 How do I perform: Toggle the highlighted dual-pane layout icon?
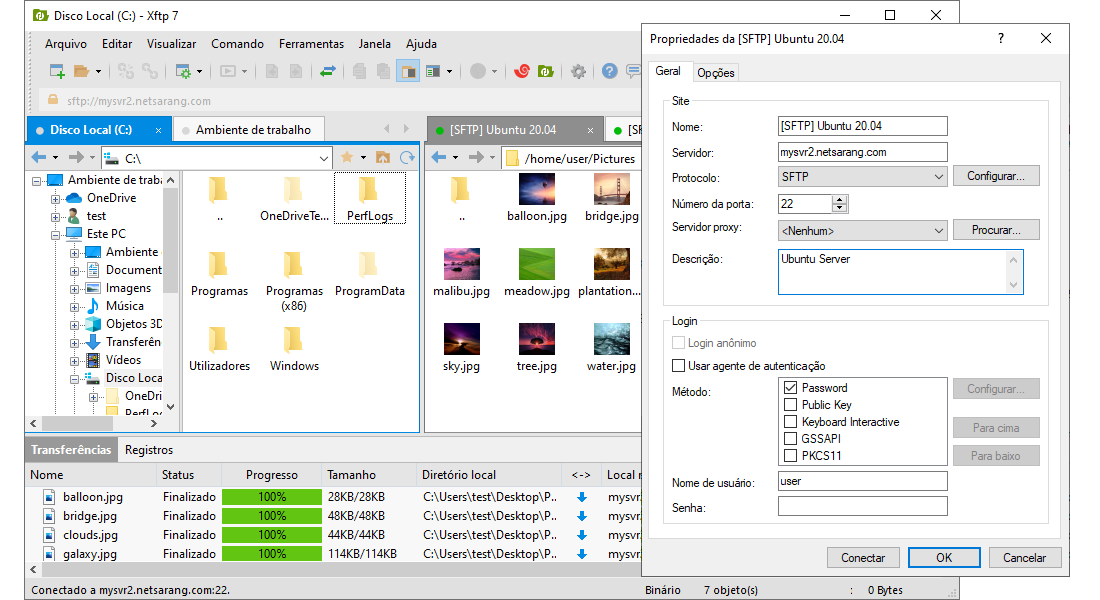point(408,71)
